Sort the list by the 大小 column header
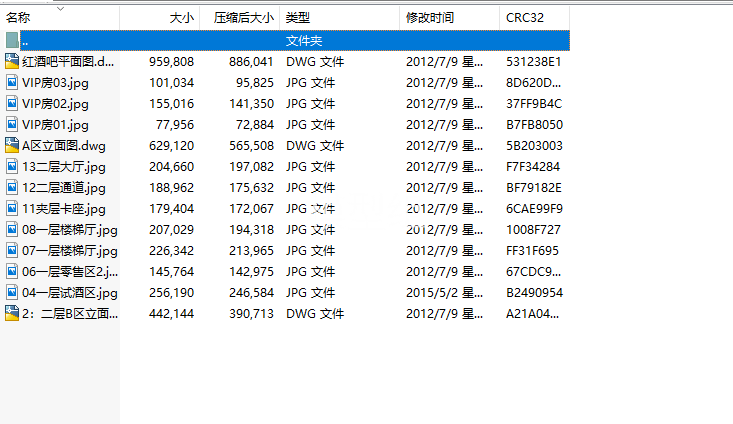Image resolution: width=733 pixels, height=424 pixels. [180, 18]
